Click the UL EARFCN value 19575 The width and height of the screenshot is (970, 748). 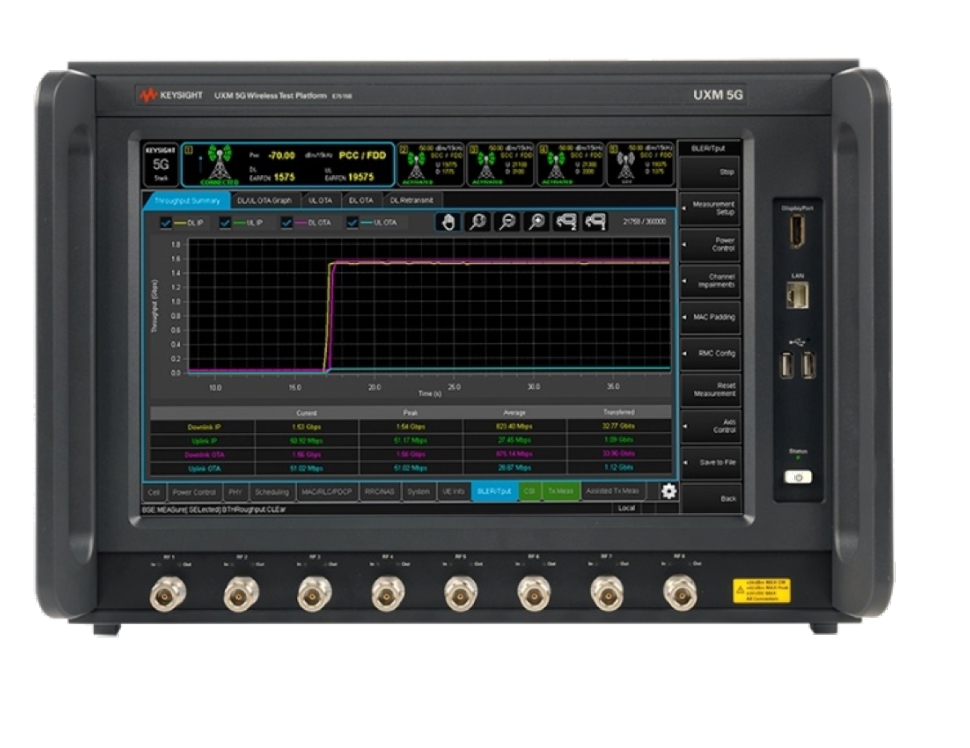tap(361, 177)
